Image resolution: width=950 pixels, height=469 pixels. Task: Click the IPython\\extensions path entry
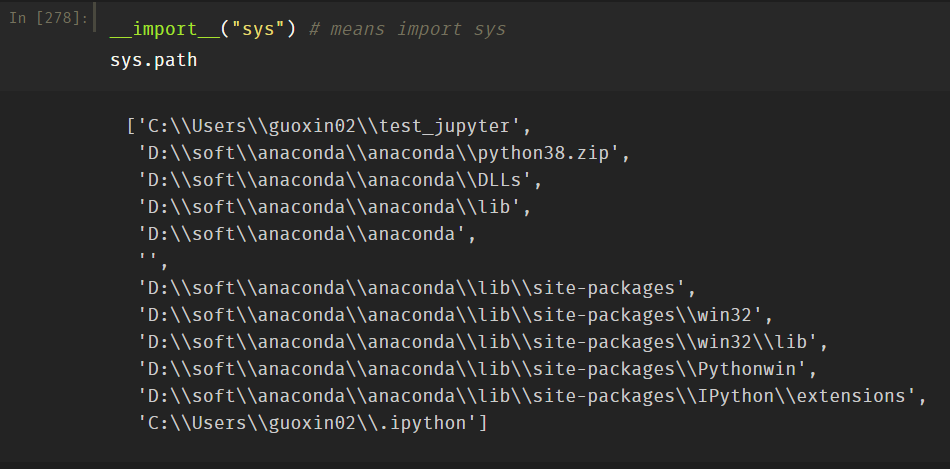(527, 397)
